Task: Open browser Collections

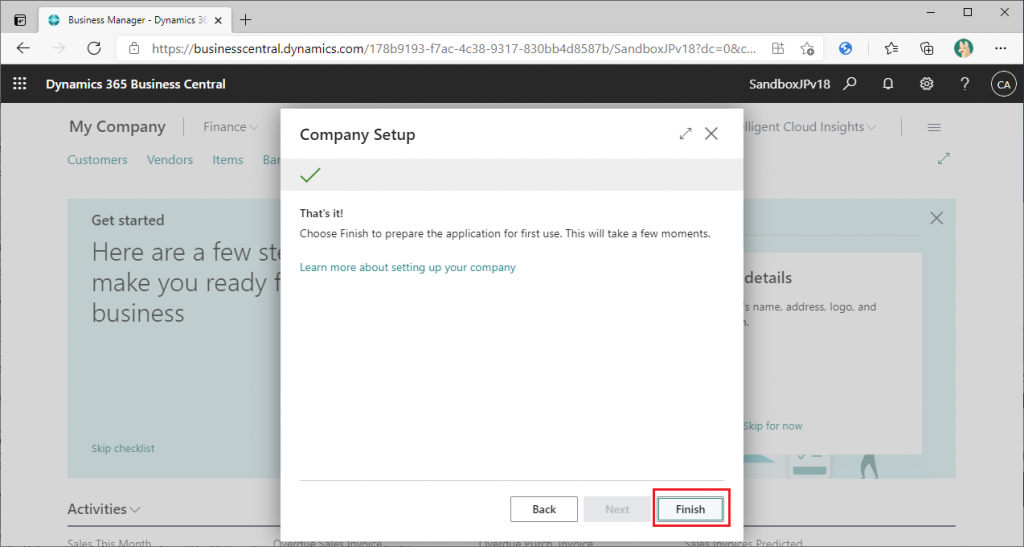Action: [927, 48]
